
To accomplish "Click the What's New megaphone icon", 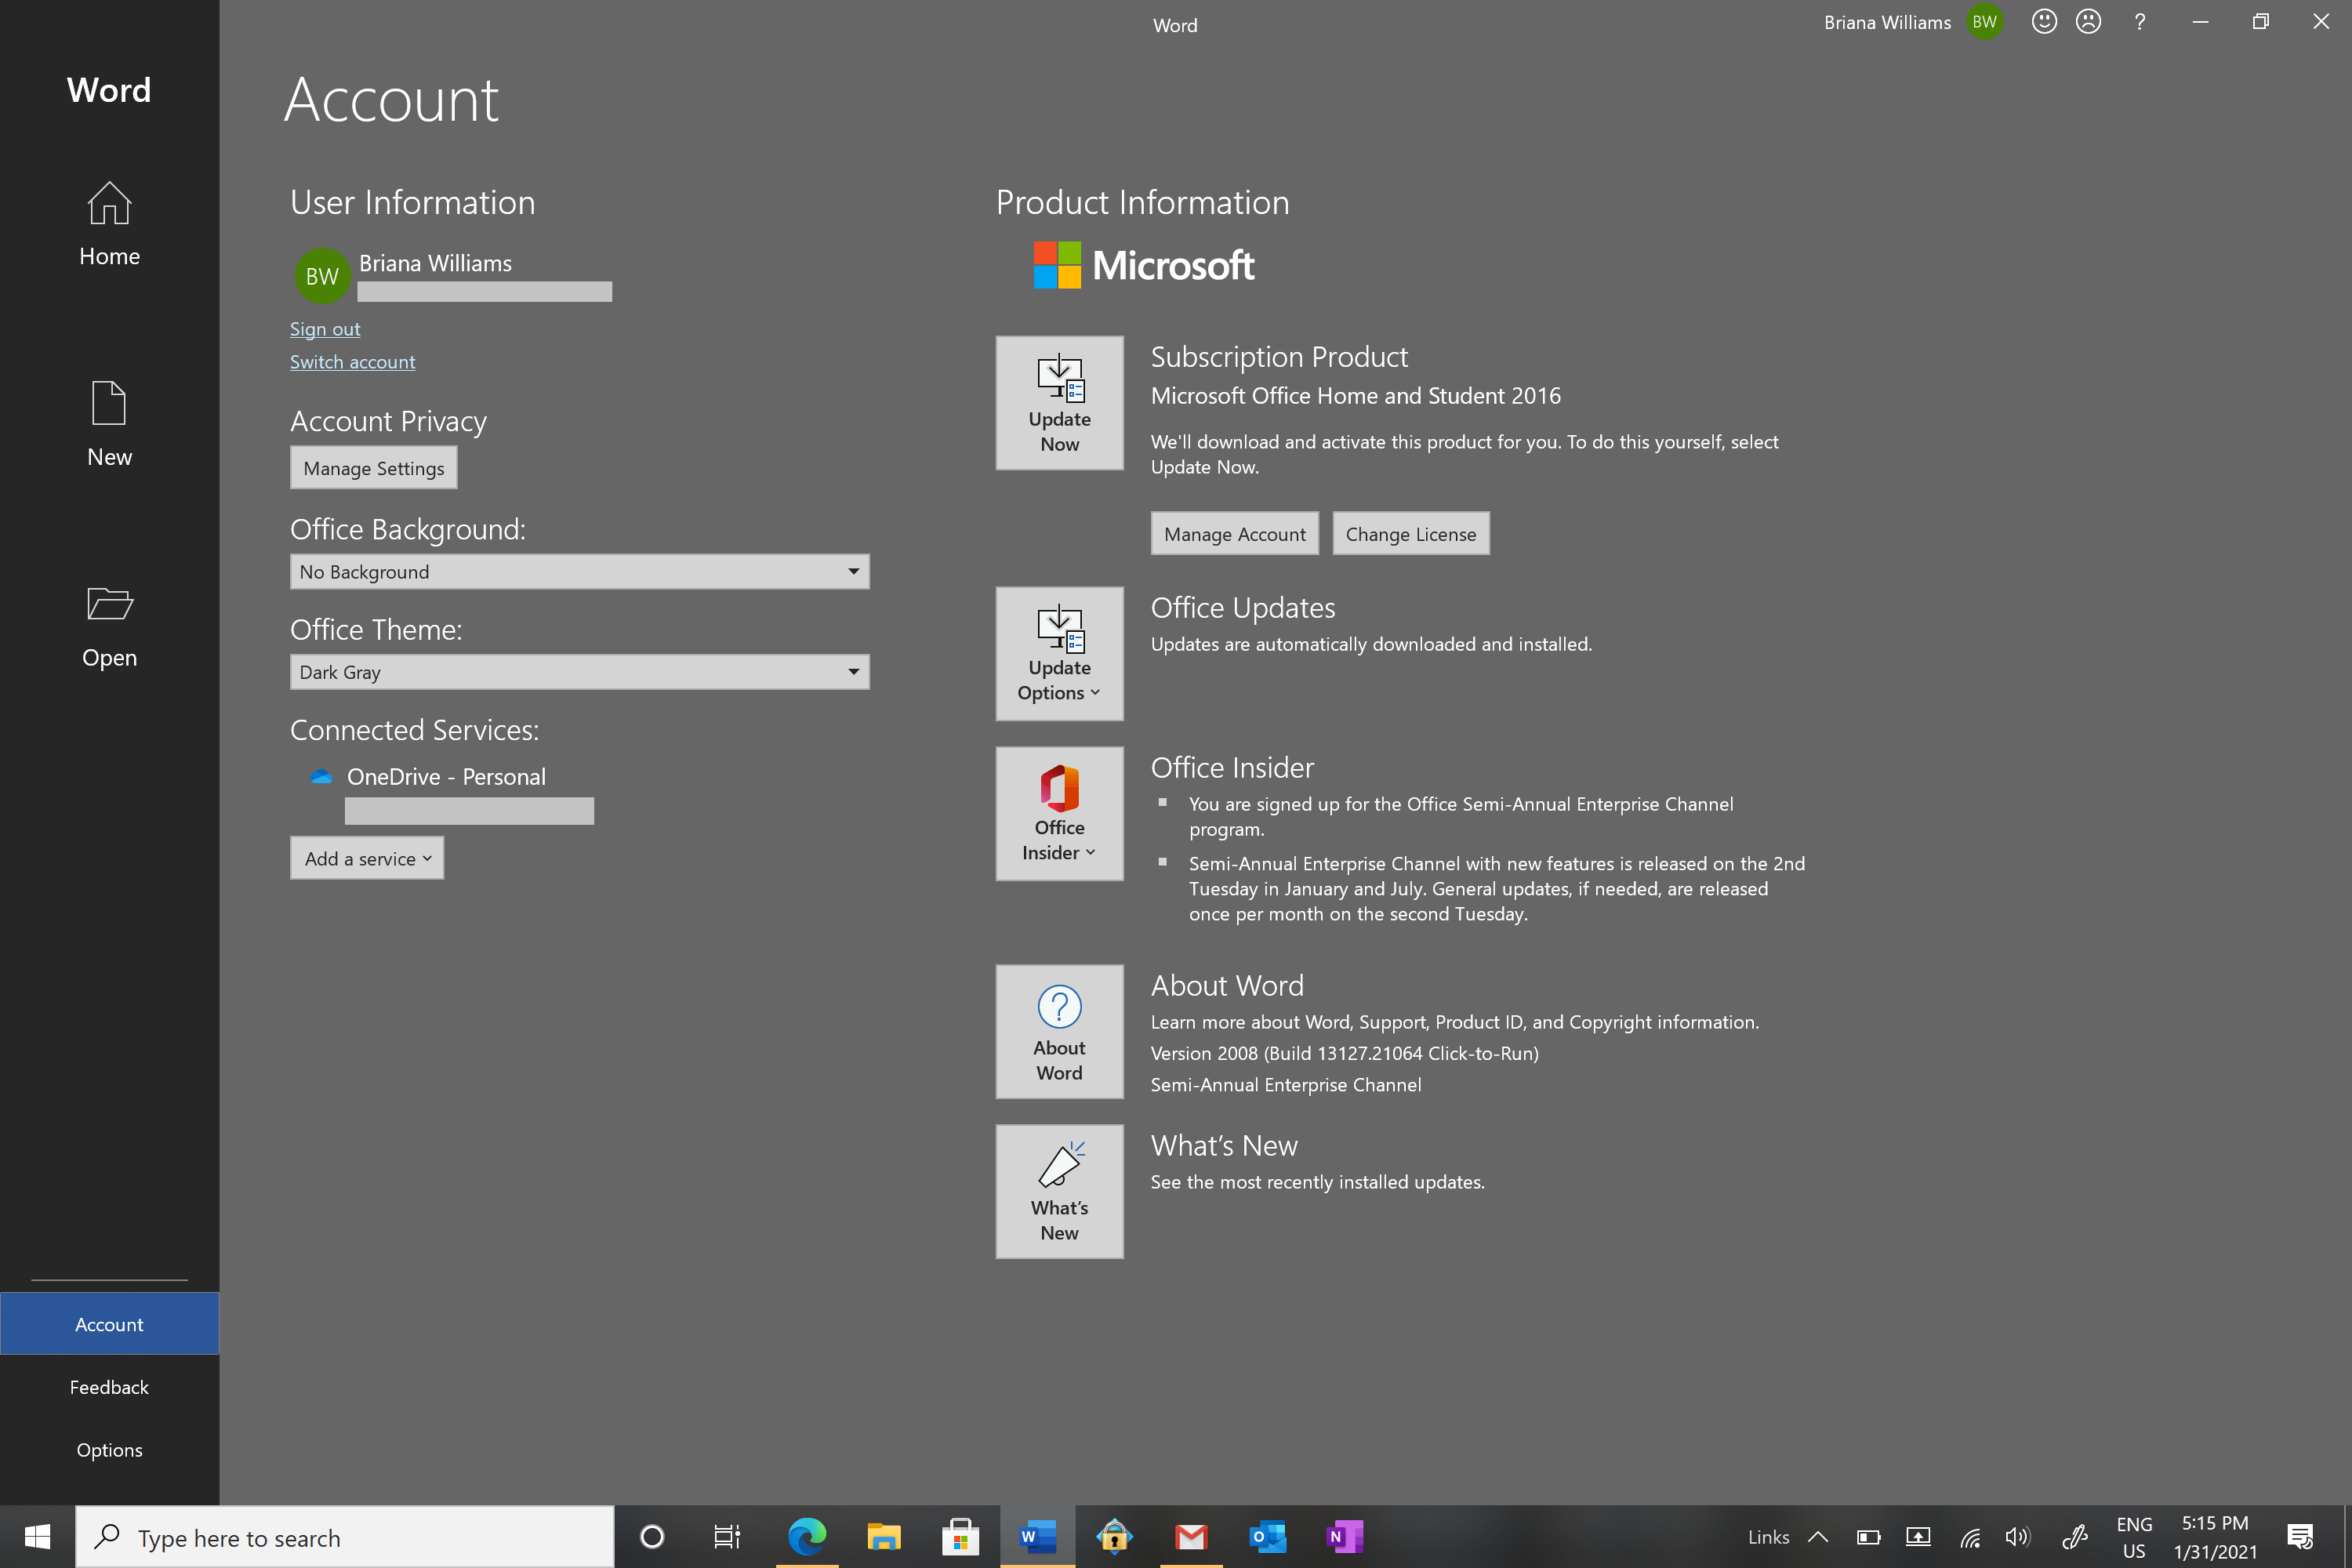I will click(1059, 1166).
